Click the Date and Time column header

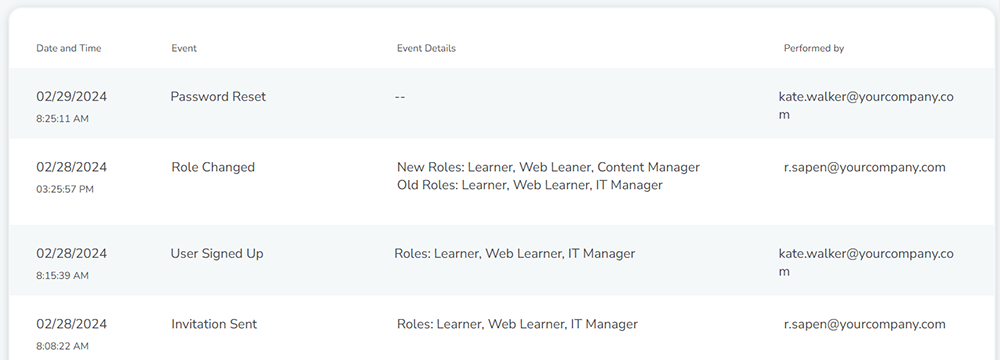68,48
